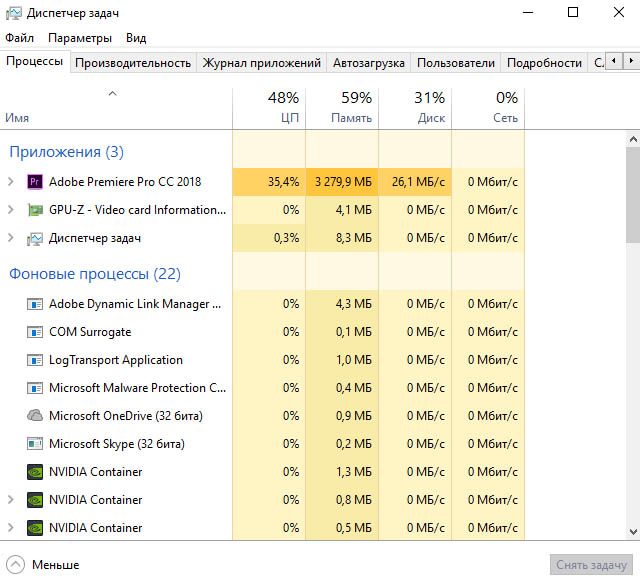Click the 26,1 МБ/с disk cell
640x588 pixels.
tap(415, 182)
